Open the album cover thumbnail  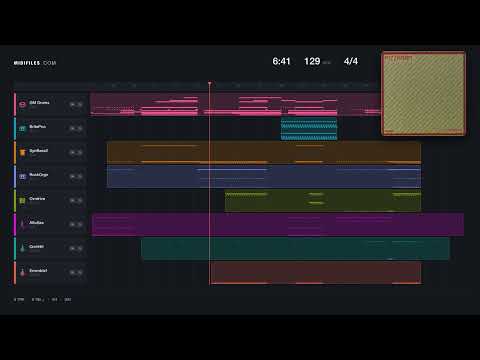423,93
